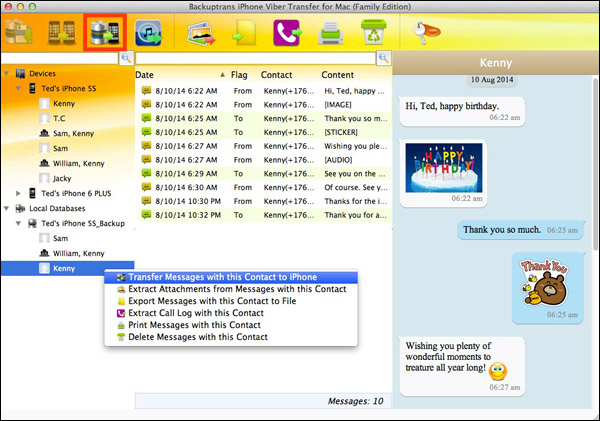Select the 10:32 PM 'Thank you for a...' row
The image size is (600, 421).
[x=264, y=215]
